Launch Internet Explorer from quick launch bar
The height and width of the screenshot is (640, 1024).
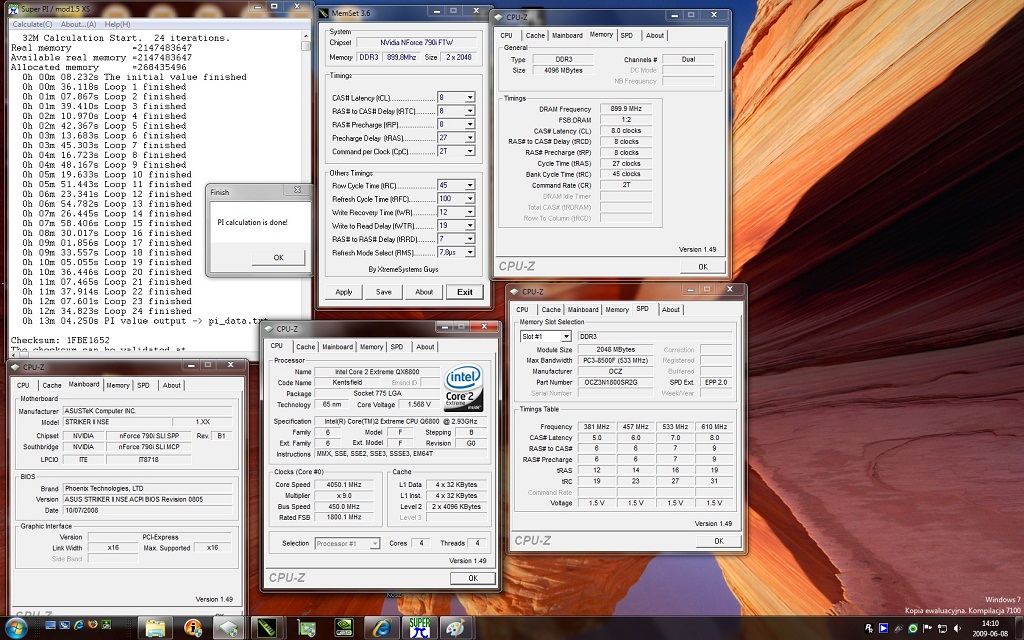[78, 625]
